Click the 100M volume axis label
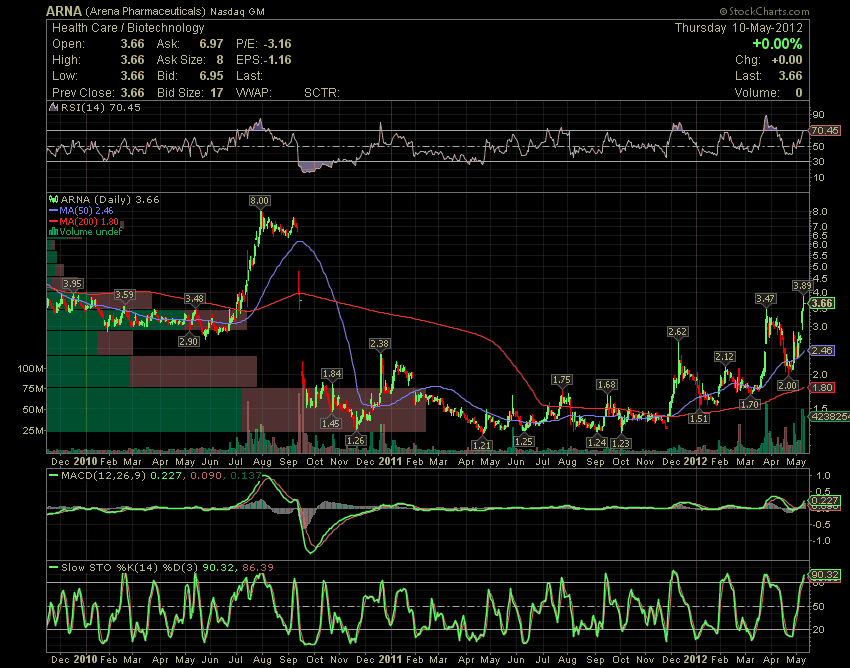Viewport: 850px width, 668px height. pyautogui.click(x=31, y=369)
